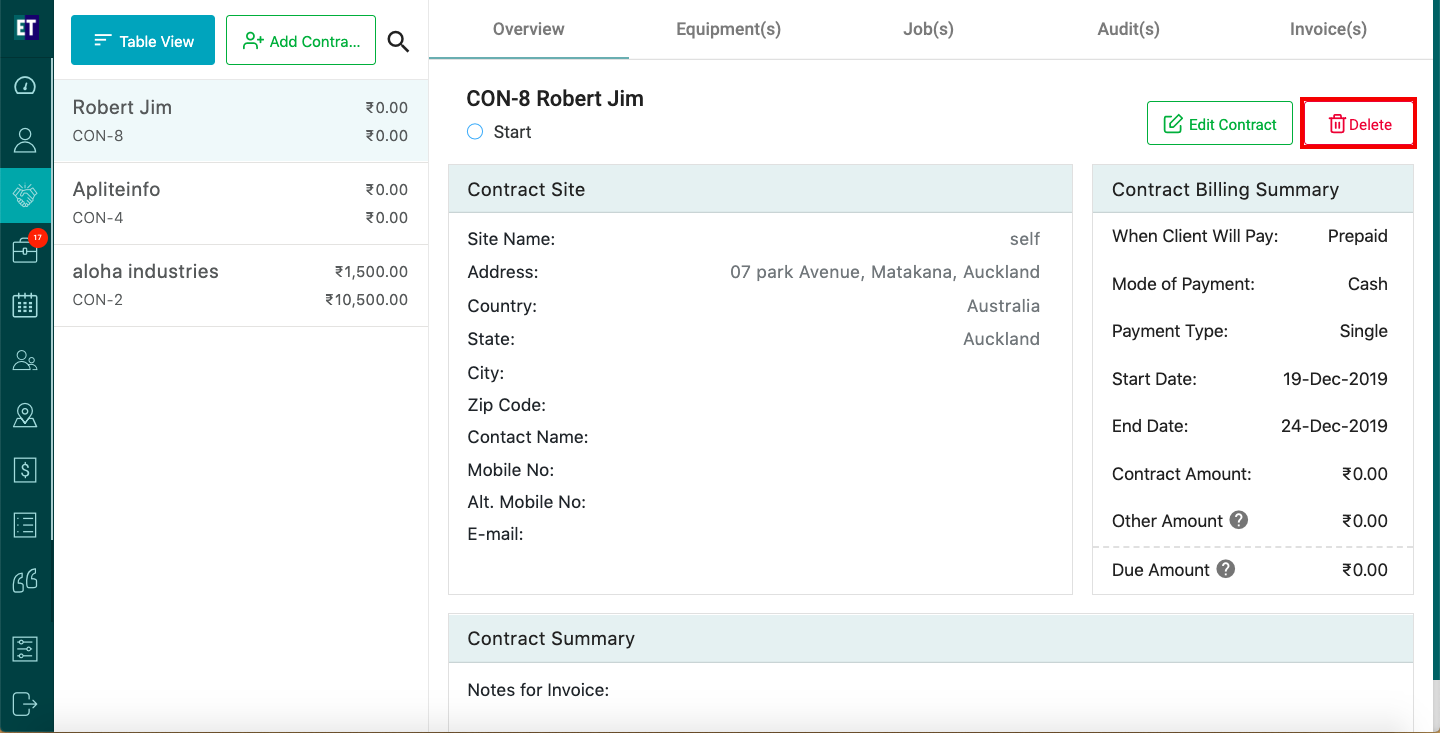The width and height of the screenshot is (1440, 733).
Task: Click the help icon beside Due Amount
Action: [1225, 569]
